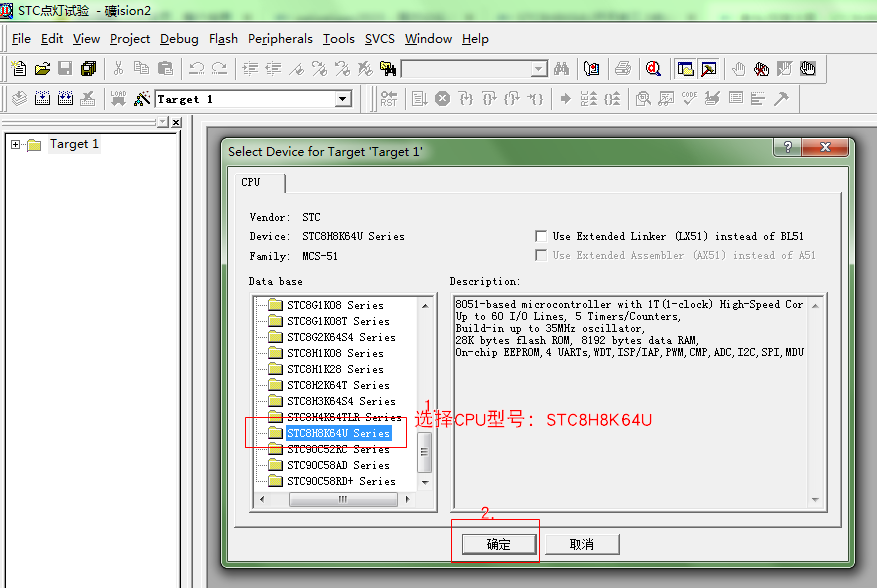Open the Target 1 selection dropdown
877x588 pixels.
coord(342,100)
